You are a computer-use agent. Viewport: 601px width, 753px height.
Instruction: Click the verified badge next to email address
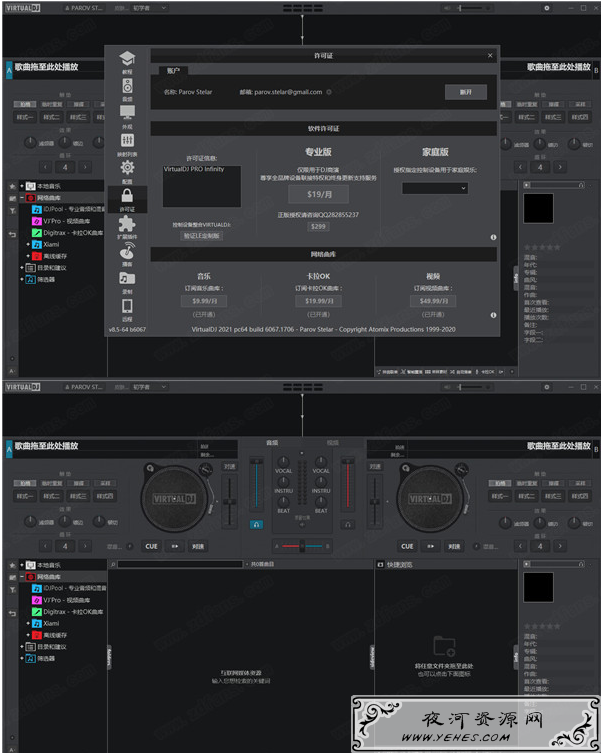click(329, 92)
